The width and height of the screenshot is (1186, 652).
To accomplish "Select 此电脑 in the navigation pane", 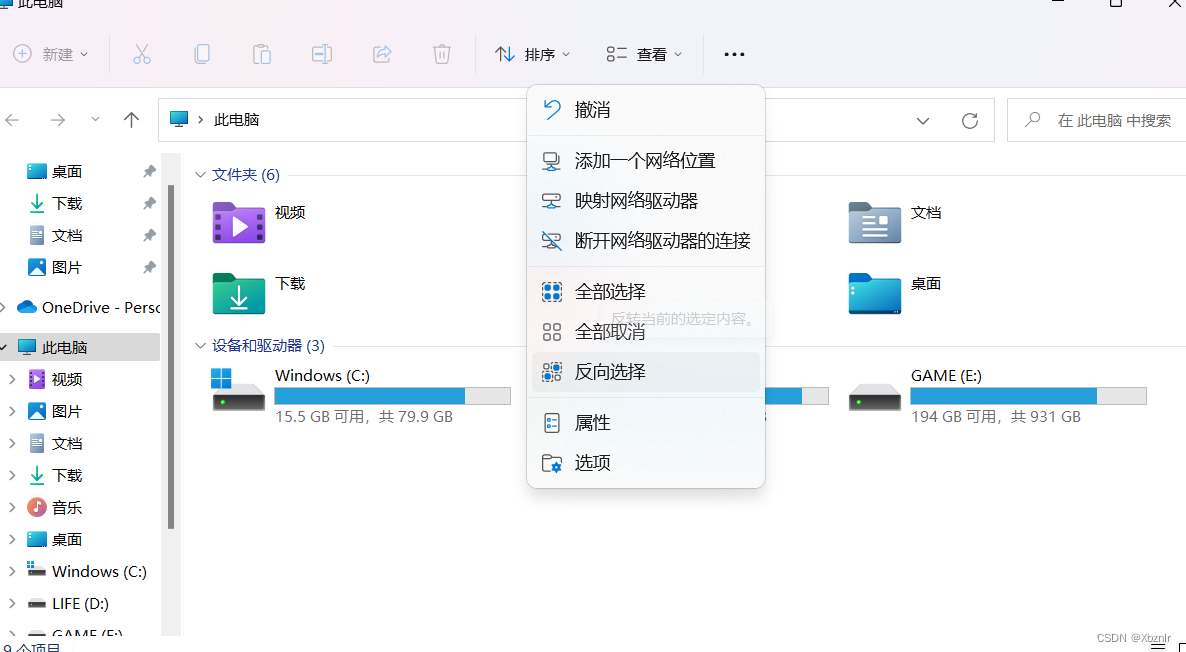I will pos(79,347).
